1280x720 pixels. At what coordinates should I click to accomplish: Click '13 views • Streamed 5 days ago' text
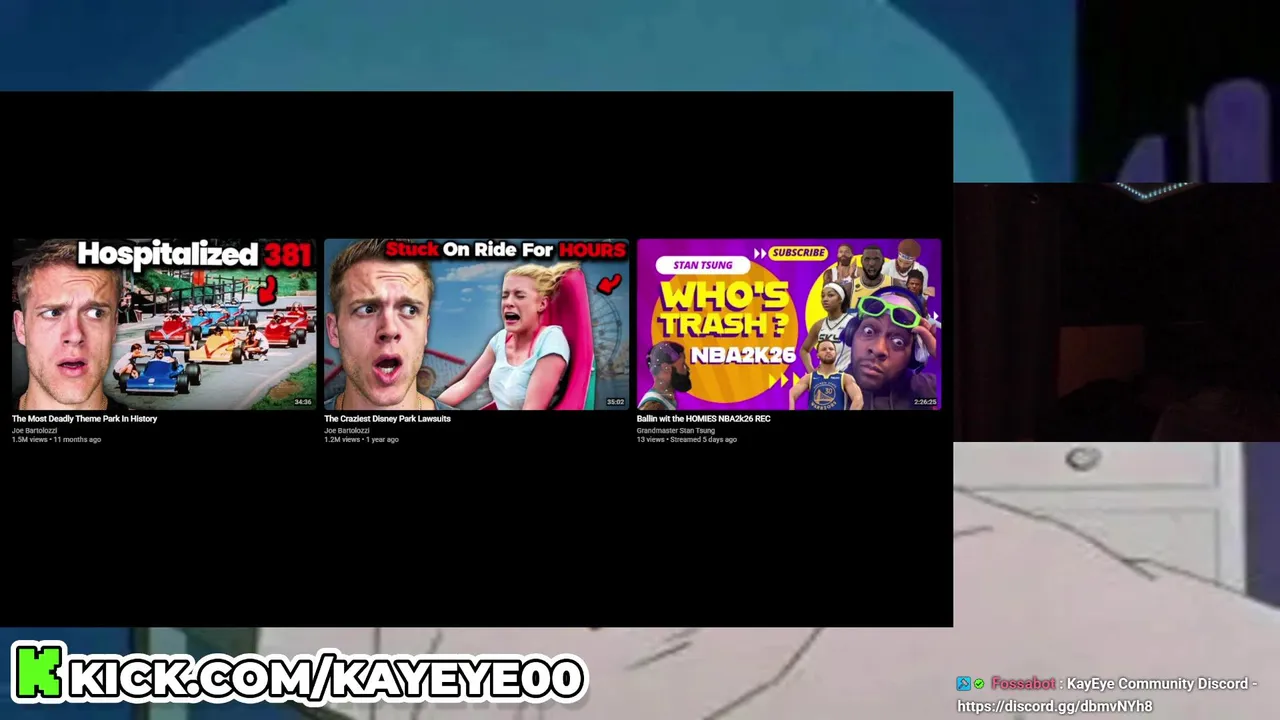687,440
